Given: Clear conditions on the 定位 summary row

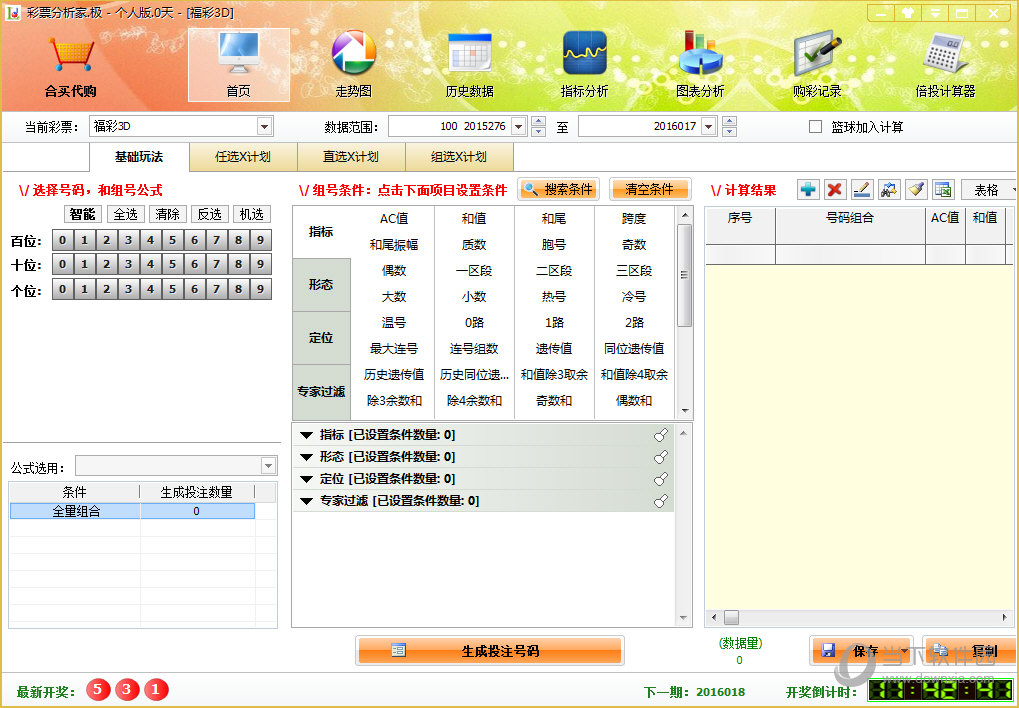Looking at the screenshot, I should click(x=661, y=479).
